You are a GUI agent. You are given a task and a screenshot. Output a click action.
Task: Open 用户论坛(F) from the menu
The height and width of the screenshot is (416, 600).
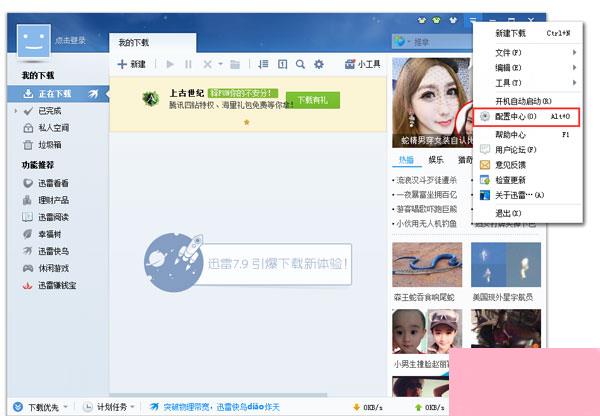click(528, 150)
